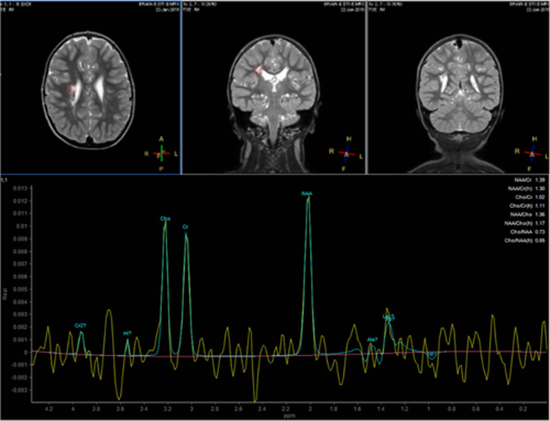Click the mI? peak label

coord(127,333)
